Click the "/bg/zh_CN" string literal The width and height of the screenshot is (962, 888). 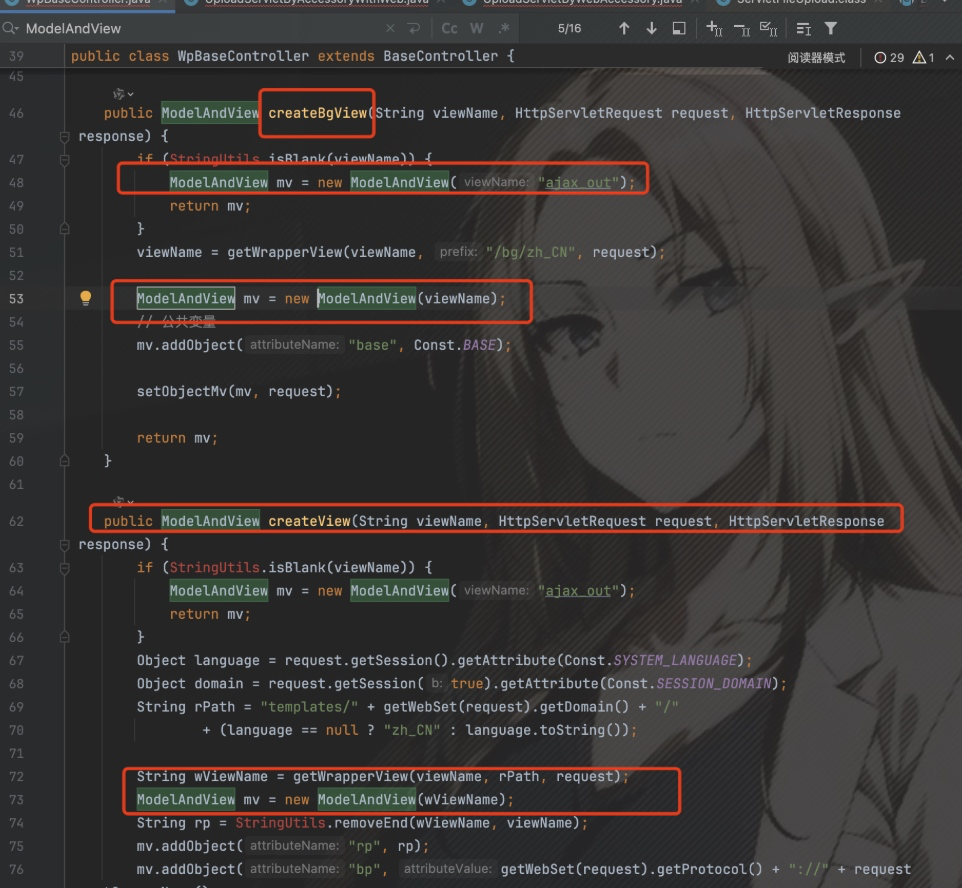pyautogui.click(x=531, y=252)
